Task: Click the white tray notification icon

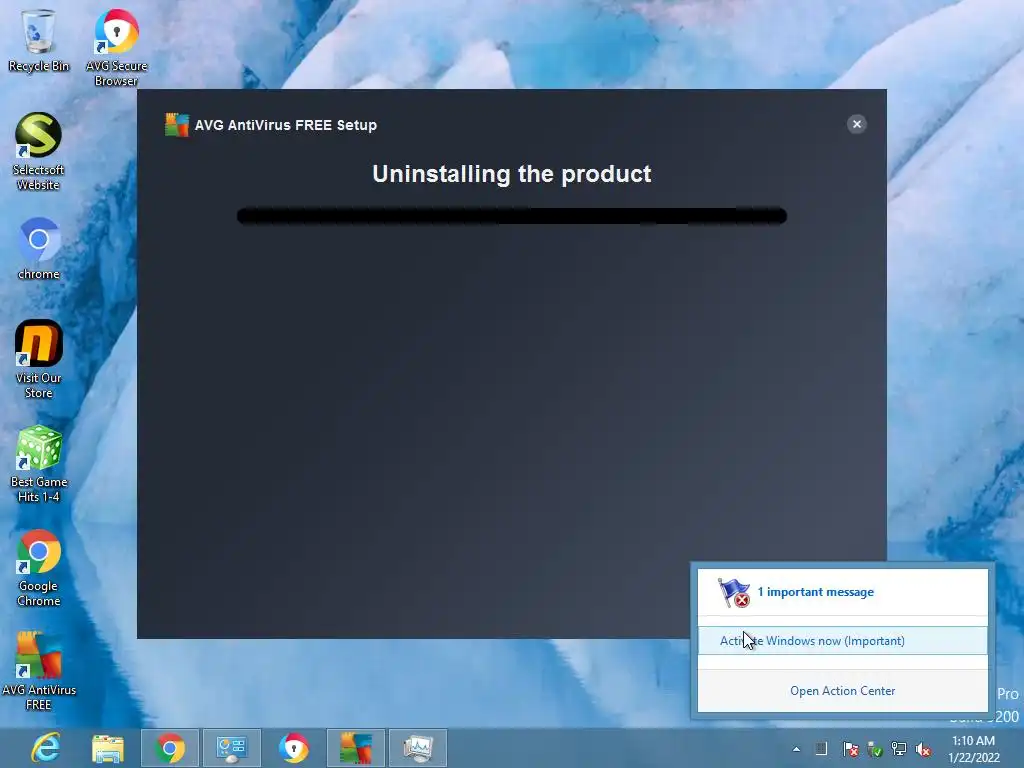Action: click(x=822, y=749)
